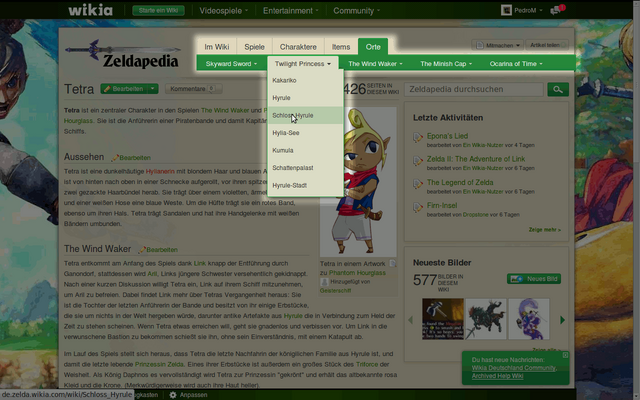640x400 pixels.
Task: Open notifications speech bubble icon
Action: [x=556, y=11]
